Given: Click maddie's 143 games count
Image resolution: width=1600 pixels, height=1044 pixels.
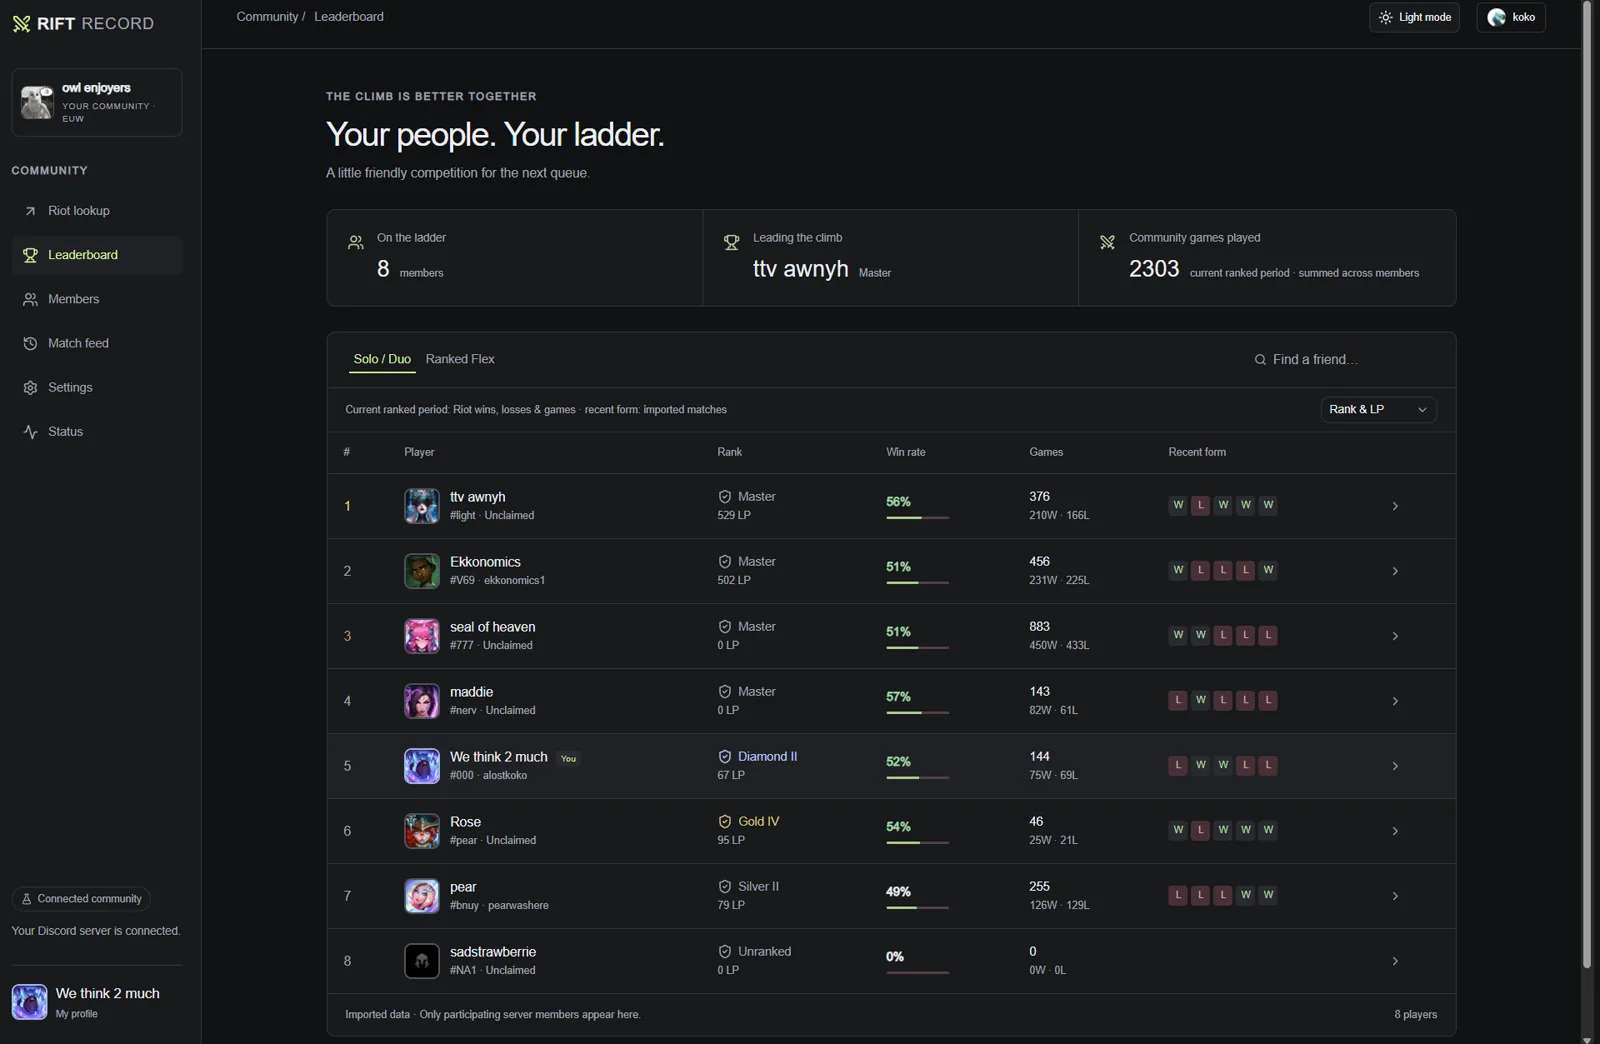Looking at the screenshot, I should point(1040,692).
